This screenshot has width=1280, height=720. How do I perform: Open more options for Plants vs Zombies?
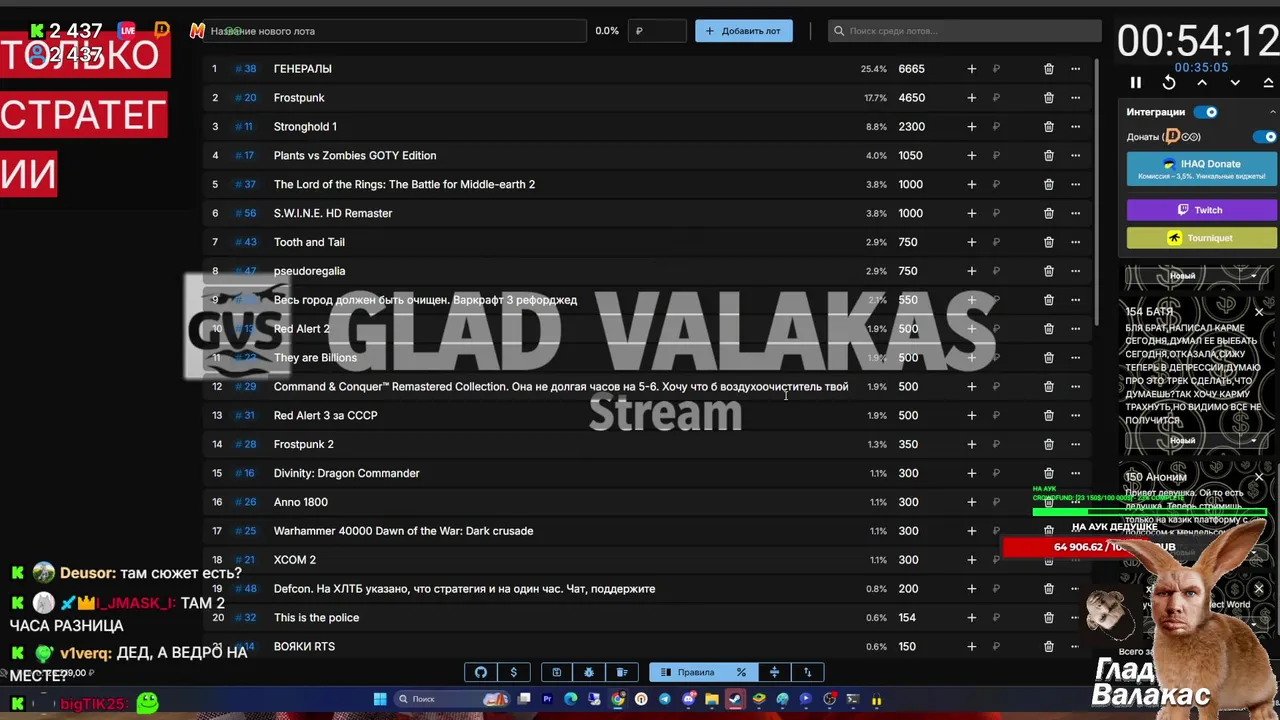click(1076, 156)
